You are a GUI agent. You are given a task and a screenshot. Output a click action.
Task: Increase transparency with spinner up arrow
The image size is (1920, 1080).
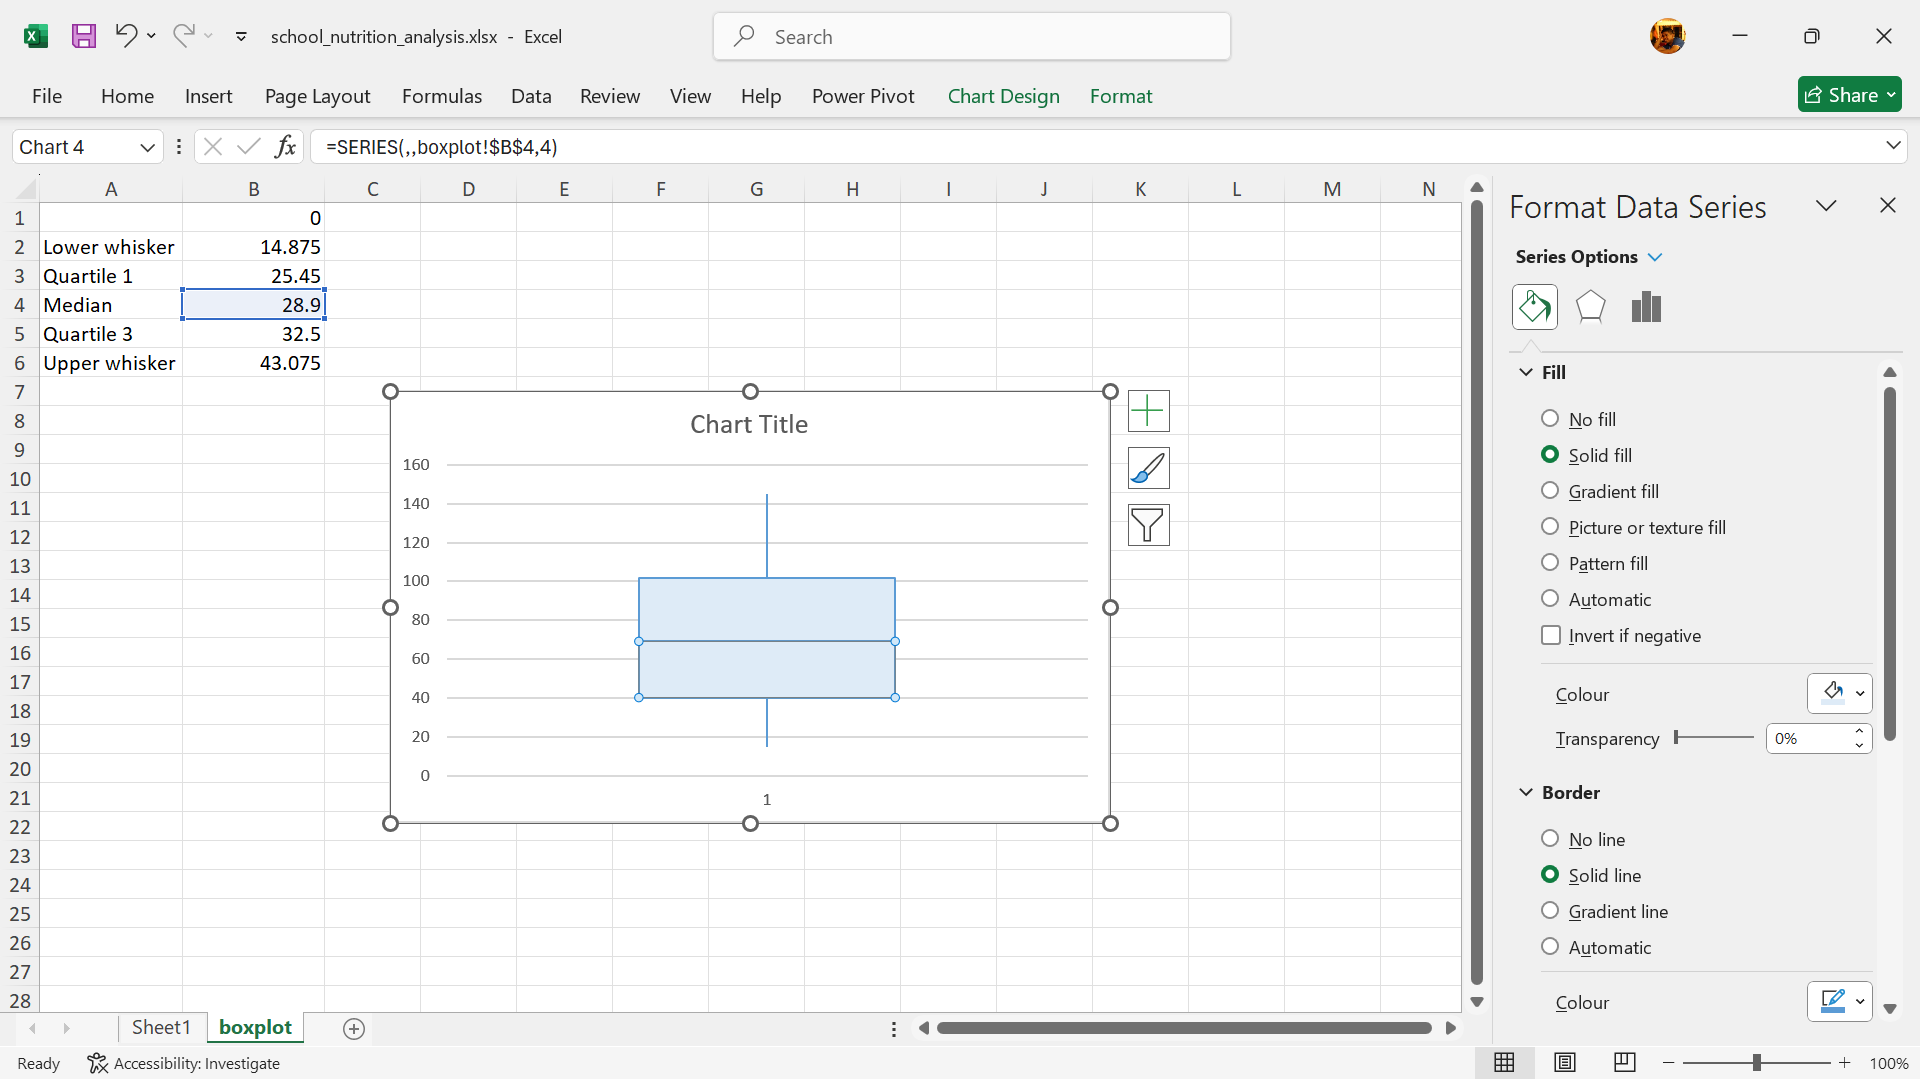point(1859,732)
